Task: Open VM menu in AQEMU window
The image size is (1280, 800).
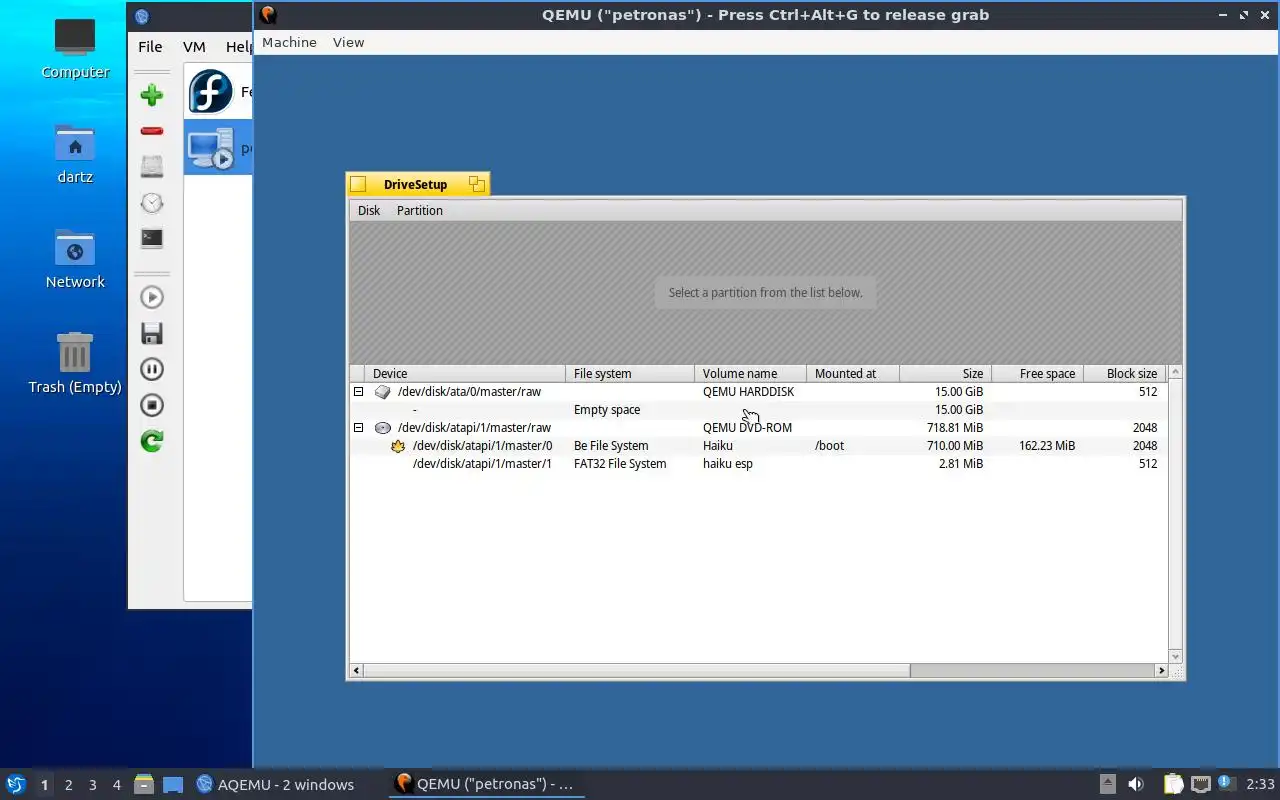Action: 194,46
